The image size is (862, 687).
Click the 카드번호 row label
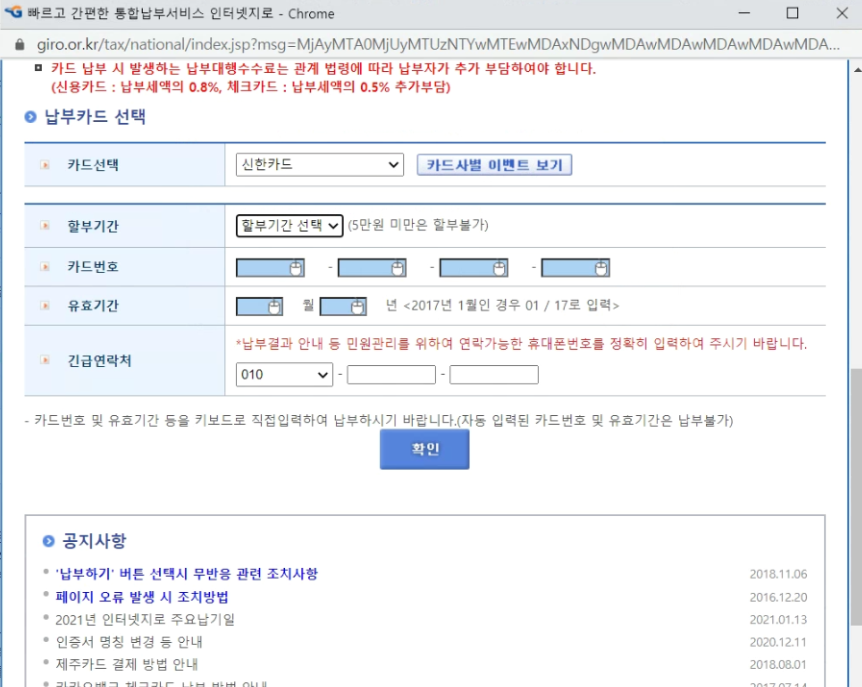93,267
